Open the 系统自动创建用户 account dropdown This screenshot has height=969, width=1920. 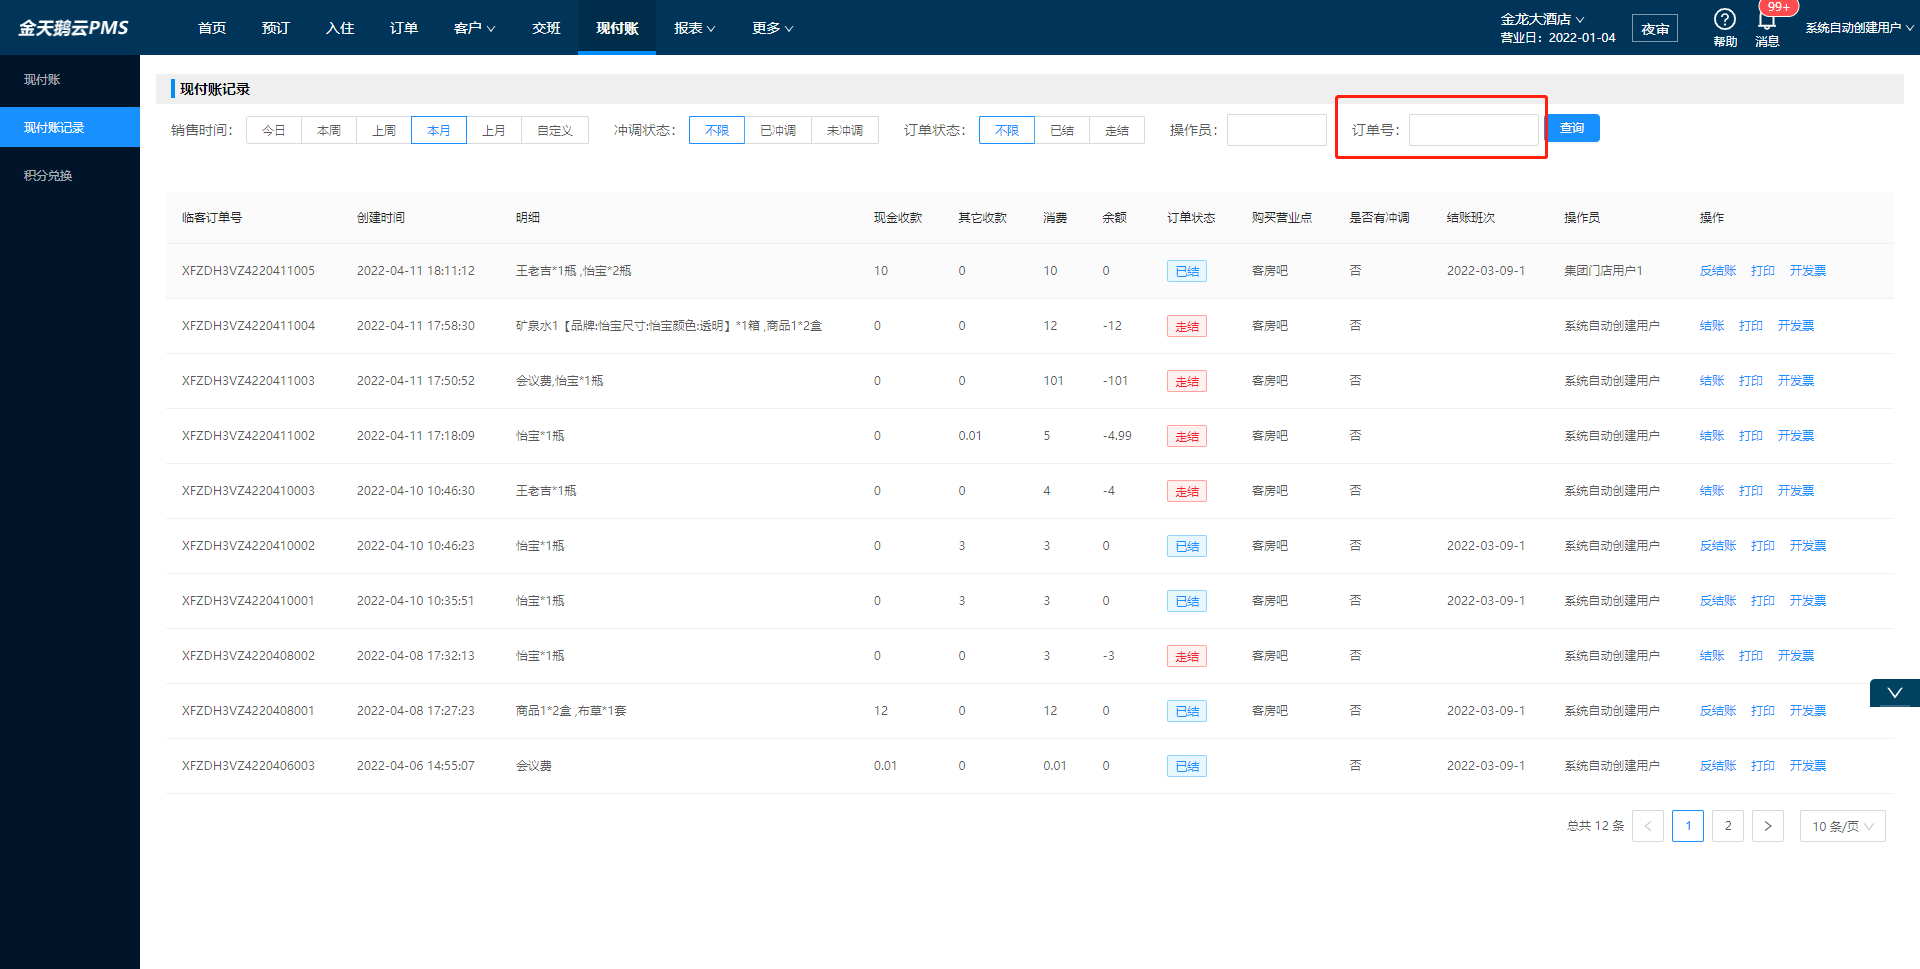pyautogui.click(x=1860, y=28)
